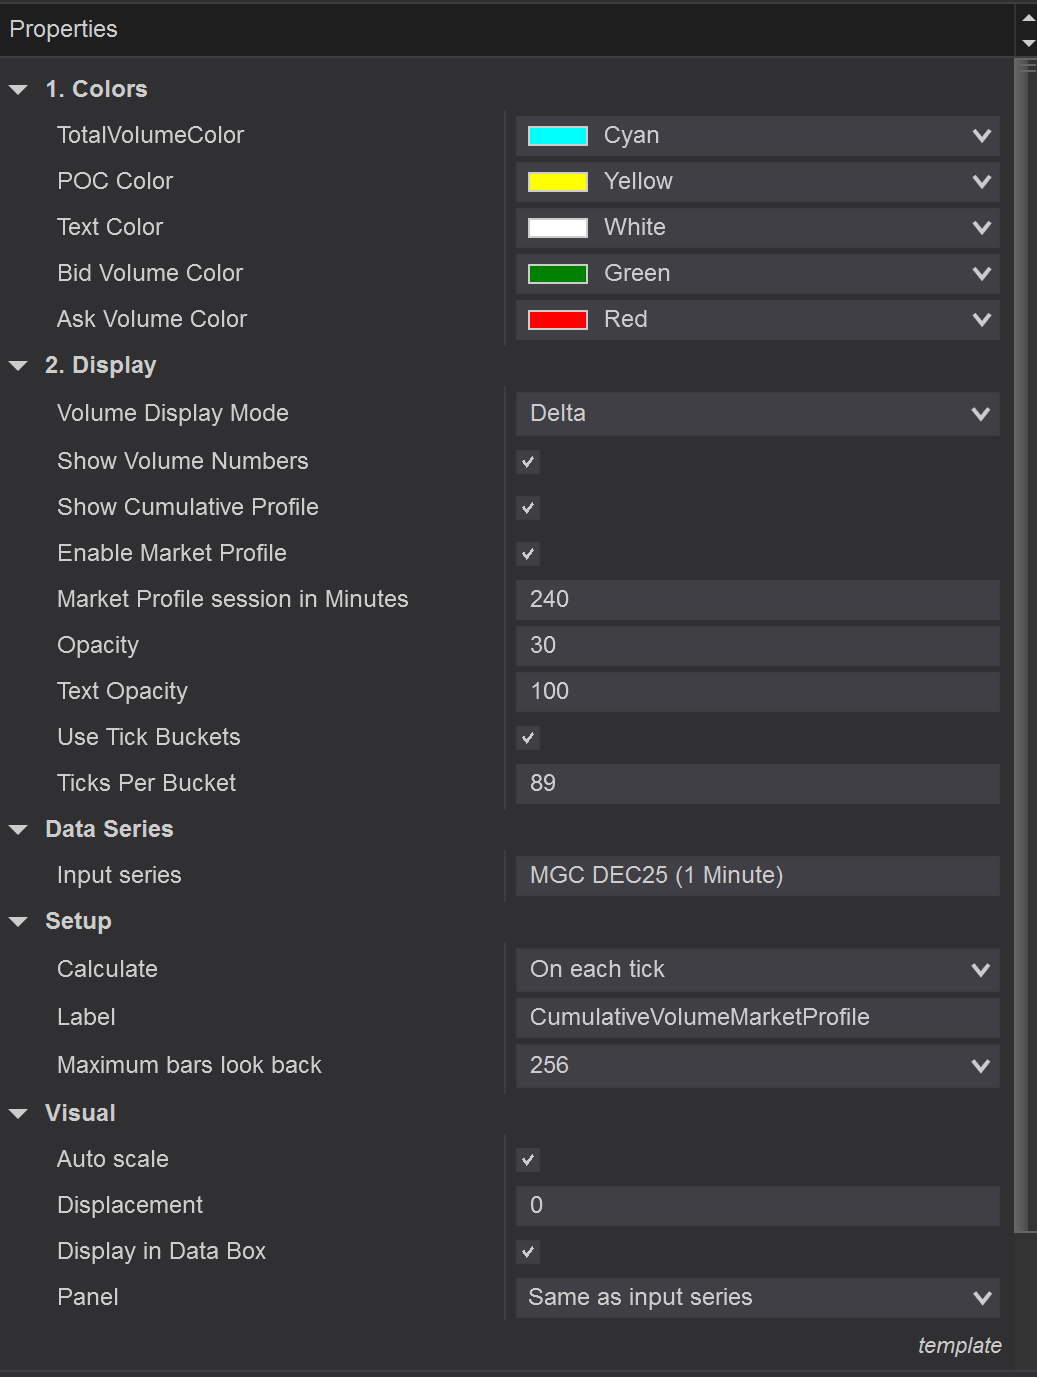The width and height of the screenshot is (1037, 1377).
Task: Toggle the Enable Market Profile checkbox
Action: click(528, 554)
